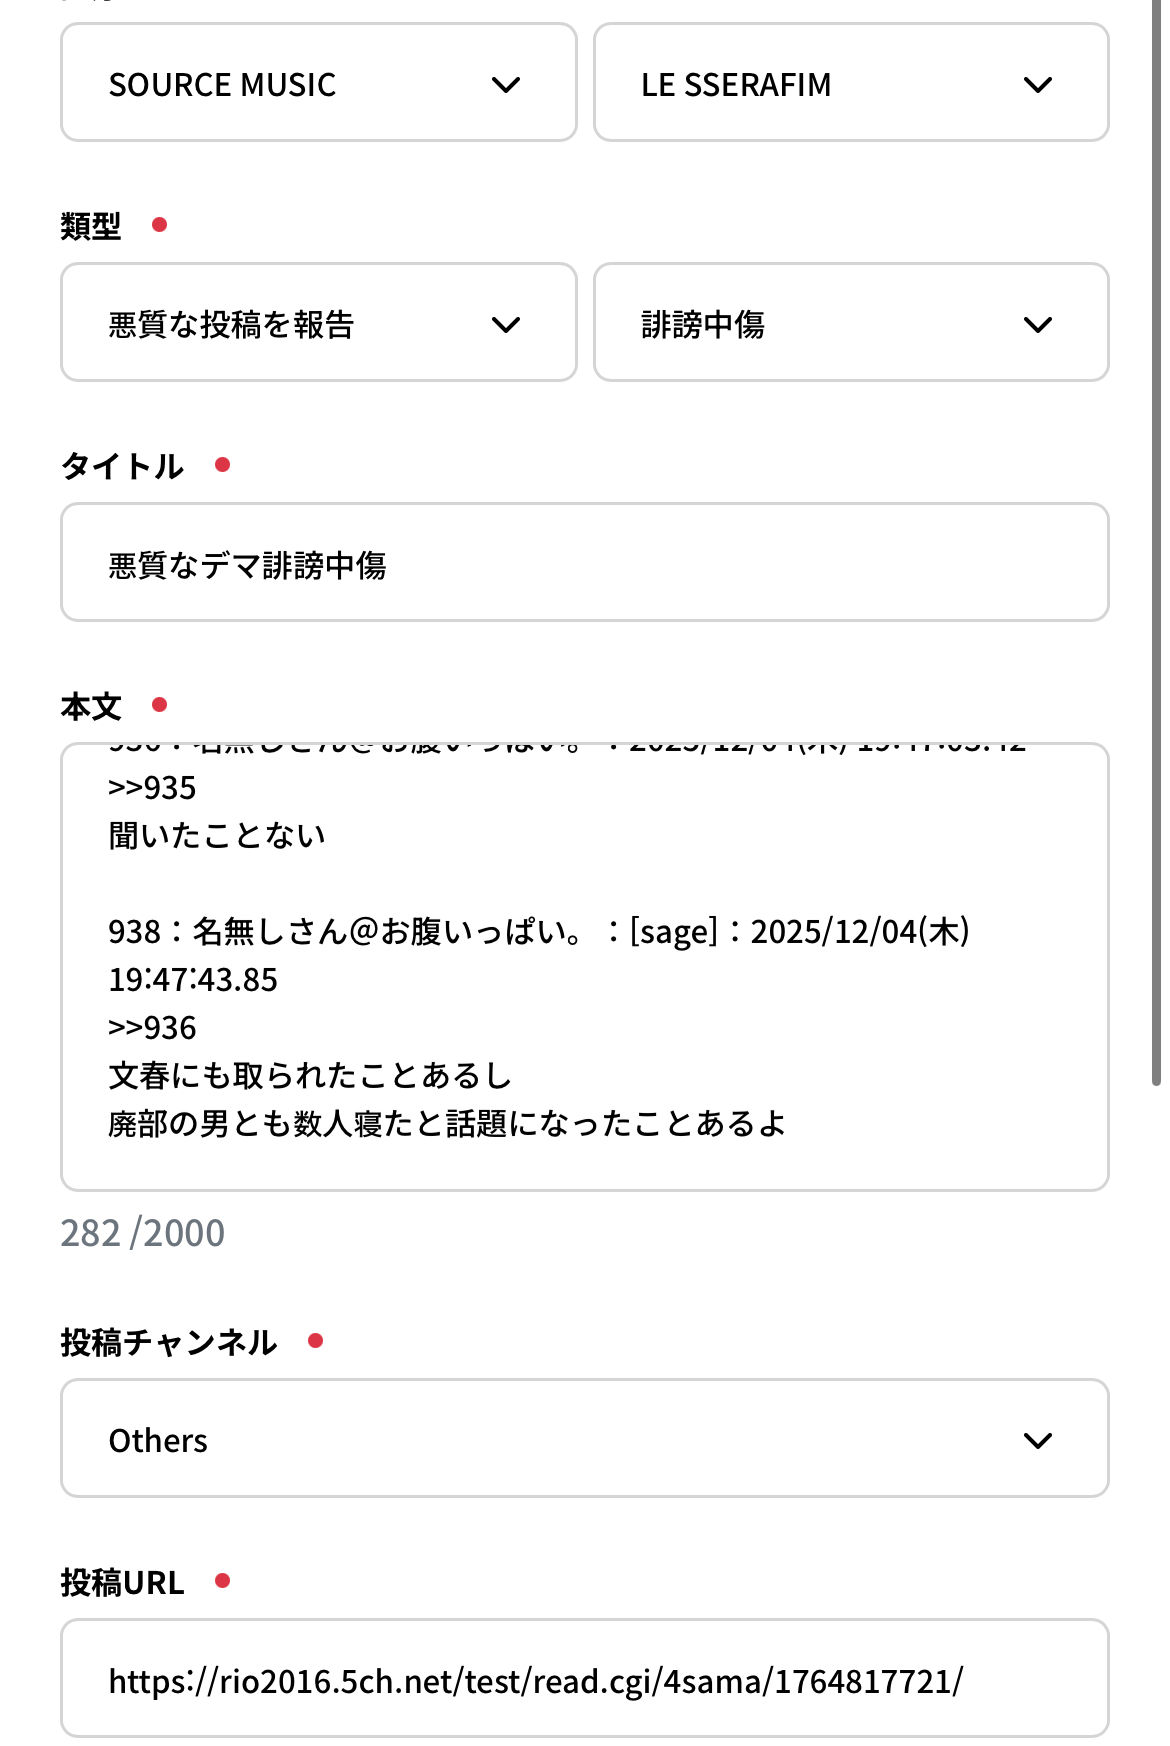The width and height of the screenshot is (1170, 1746).
Task: Click the 投稿チャンネル field label
Action: pyautogui.click(x=168, y=1343)
